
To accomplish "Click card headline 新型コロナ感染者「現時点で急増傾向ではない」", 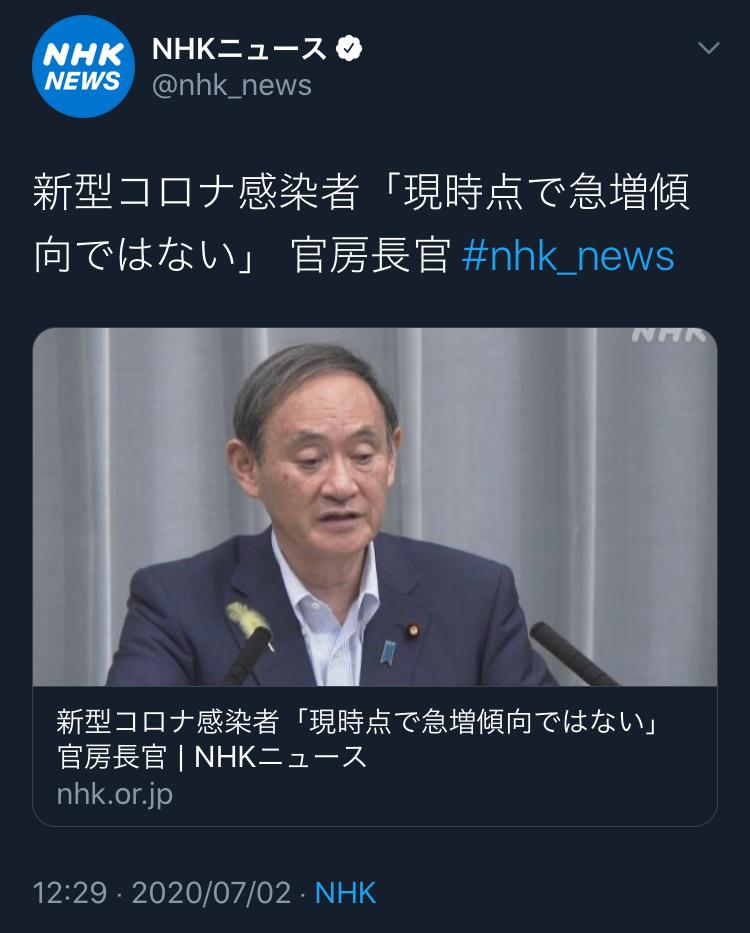I will pyautogui.click(x=358, y=722).
